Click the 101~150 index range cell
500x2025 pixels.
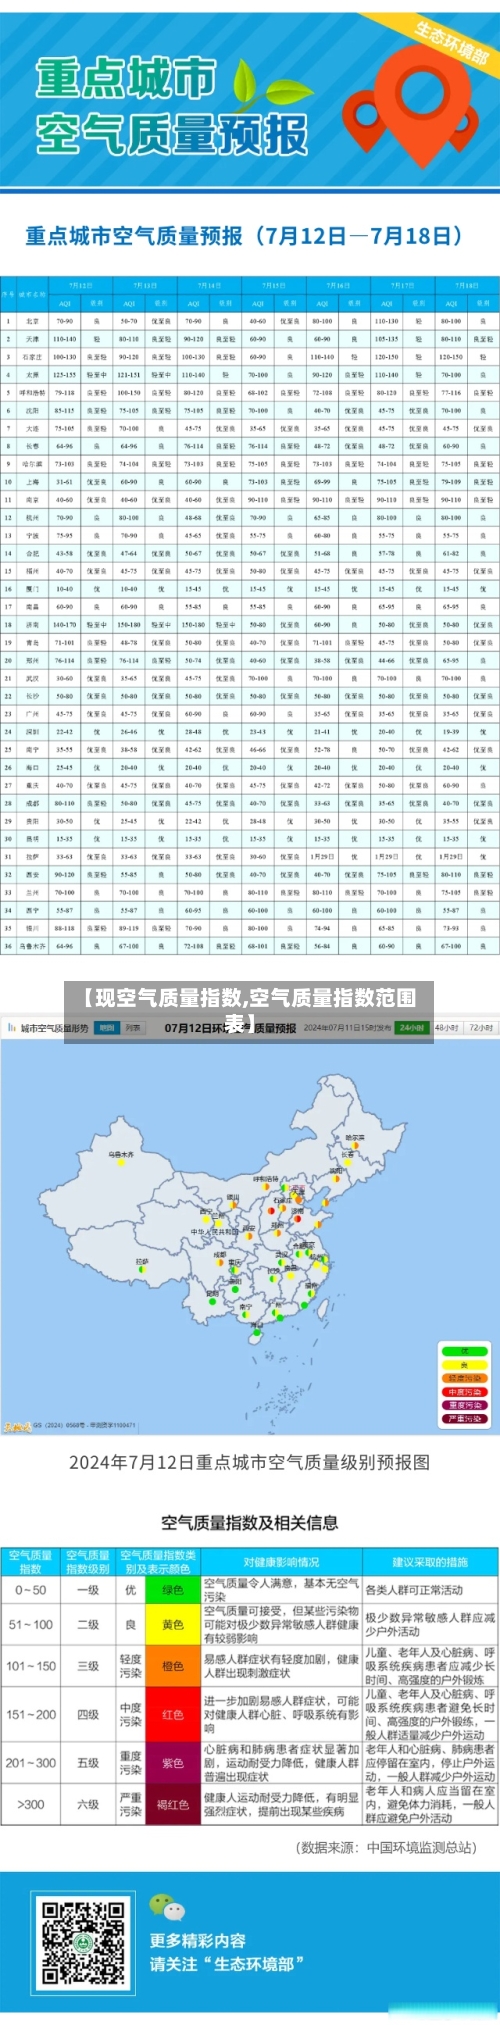point(30,1666)
